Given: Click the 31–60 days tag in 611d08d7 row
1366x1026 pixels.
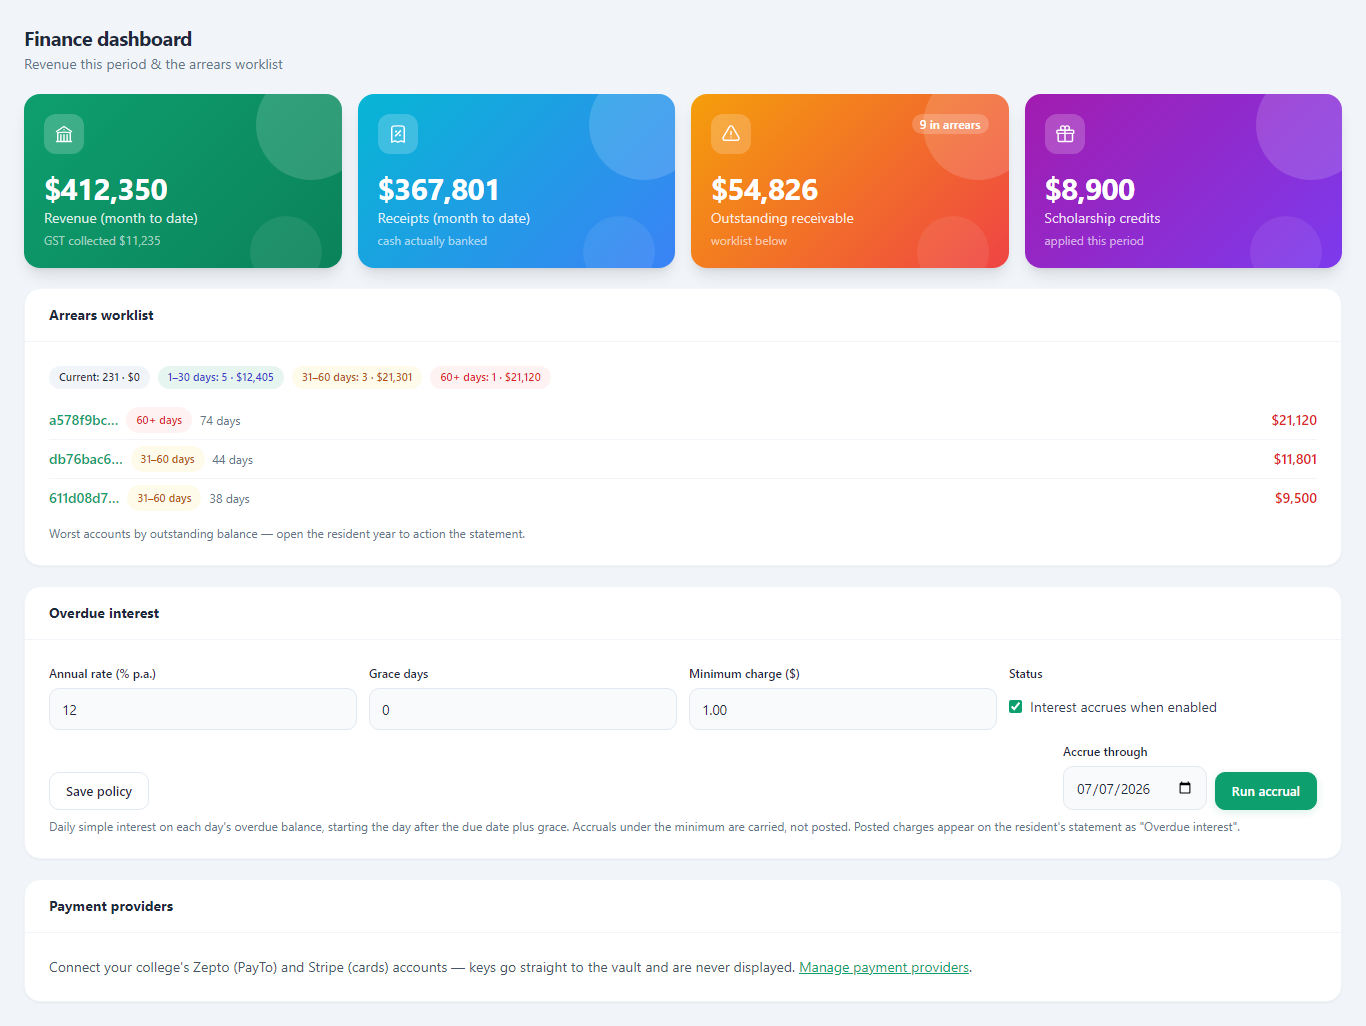Looking at the screenshot, I should tap(164, 498).
